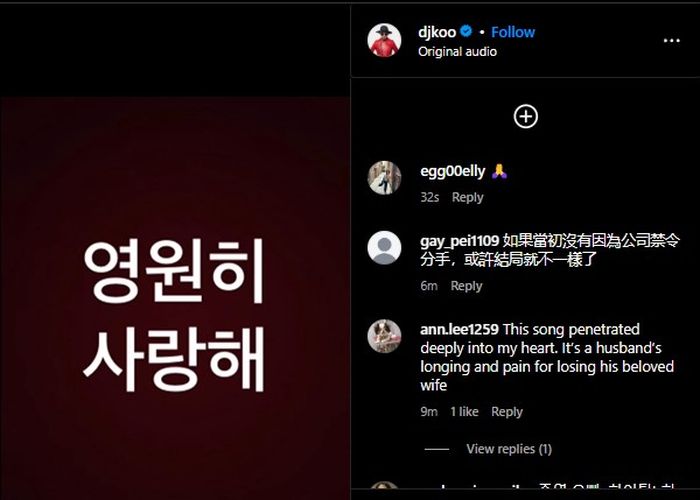The width and height of the screenshot is (700, 500).
Task: Click the circled plus load more comments icon
Action: tap(525, 117)
